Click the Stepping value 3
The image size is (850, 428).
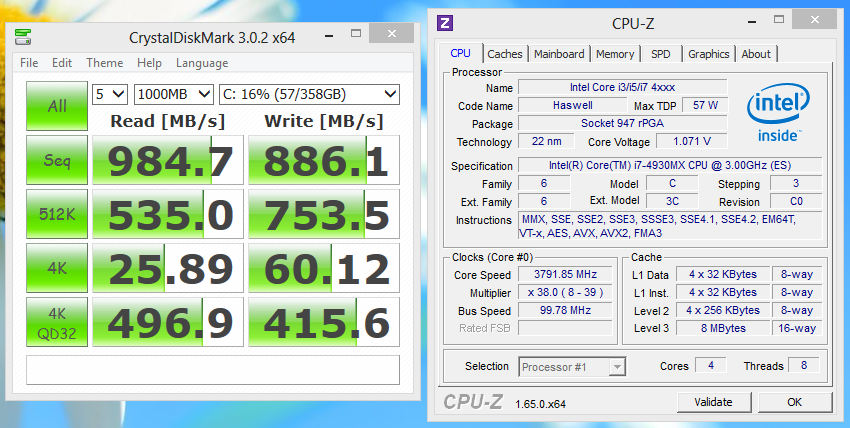pyautogui.click(x=796, y=184)
